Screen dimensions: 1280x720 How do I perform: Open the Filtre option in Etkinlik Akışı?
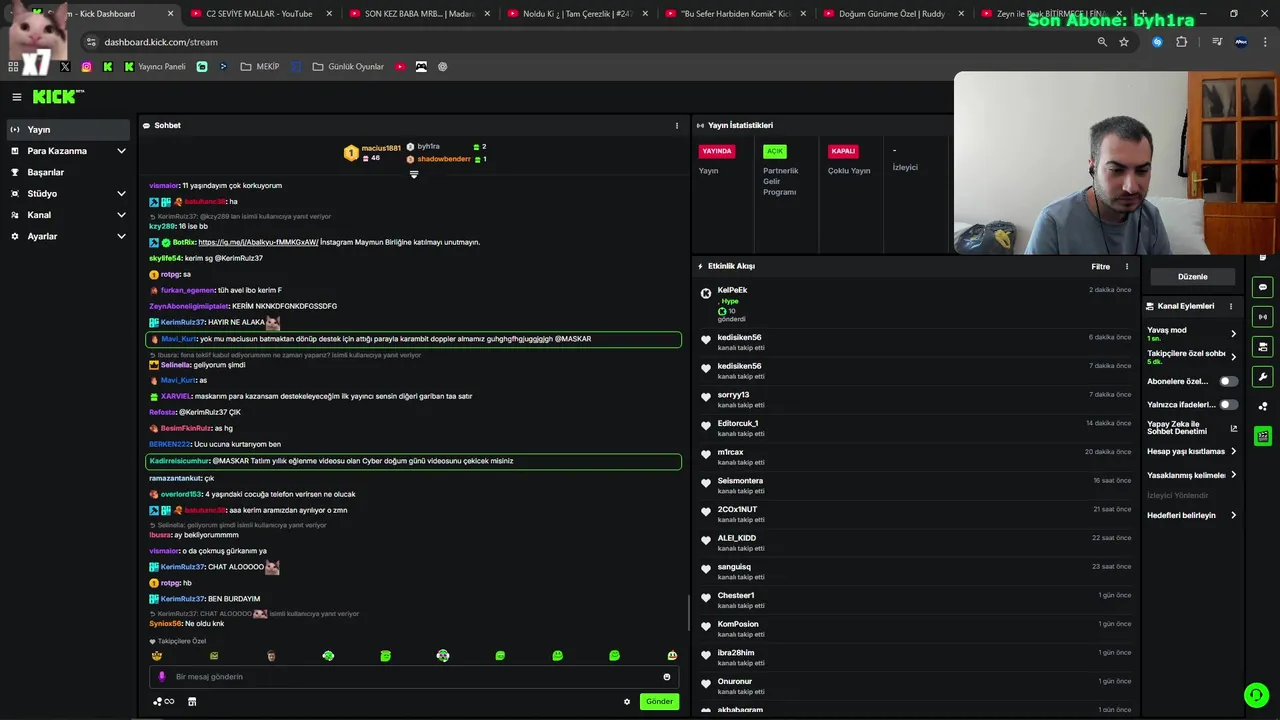[1101, 267]
